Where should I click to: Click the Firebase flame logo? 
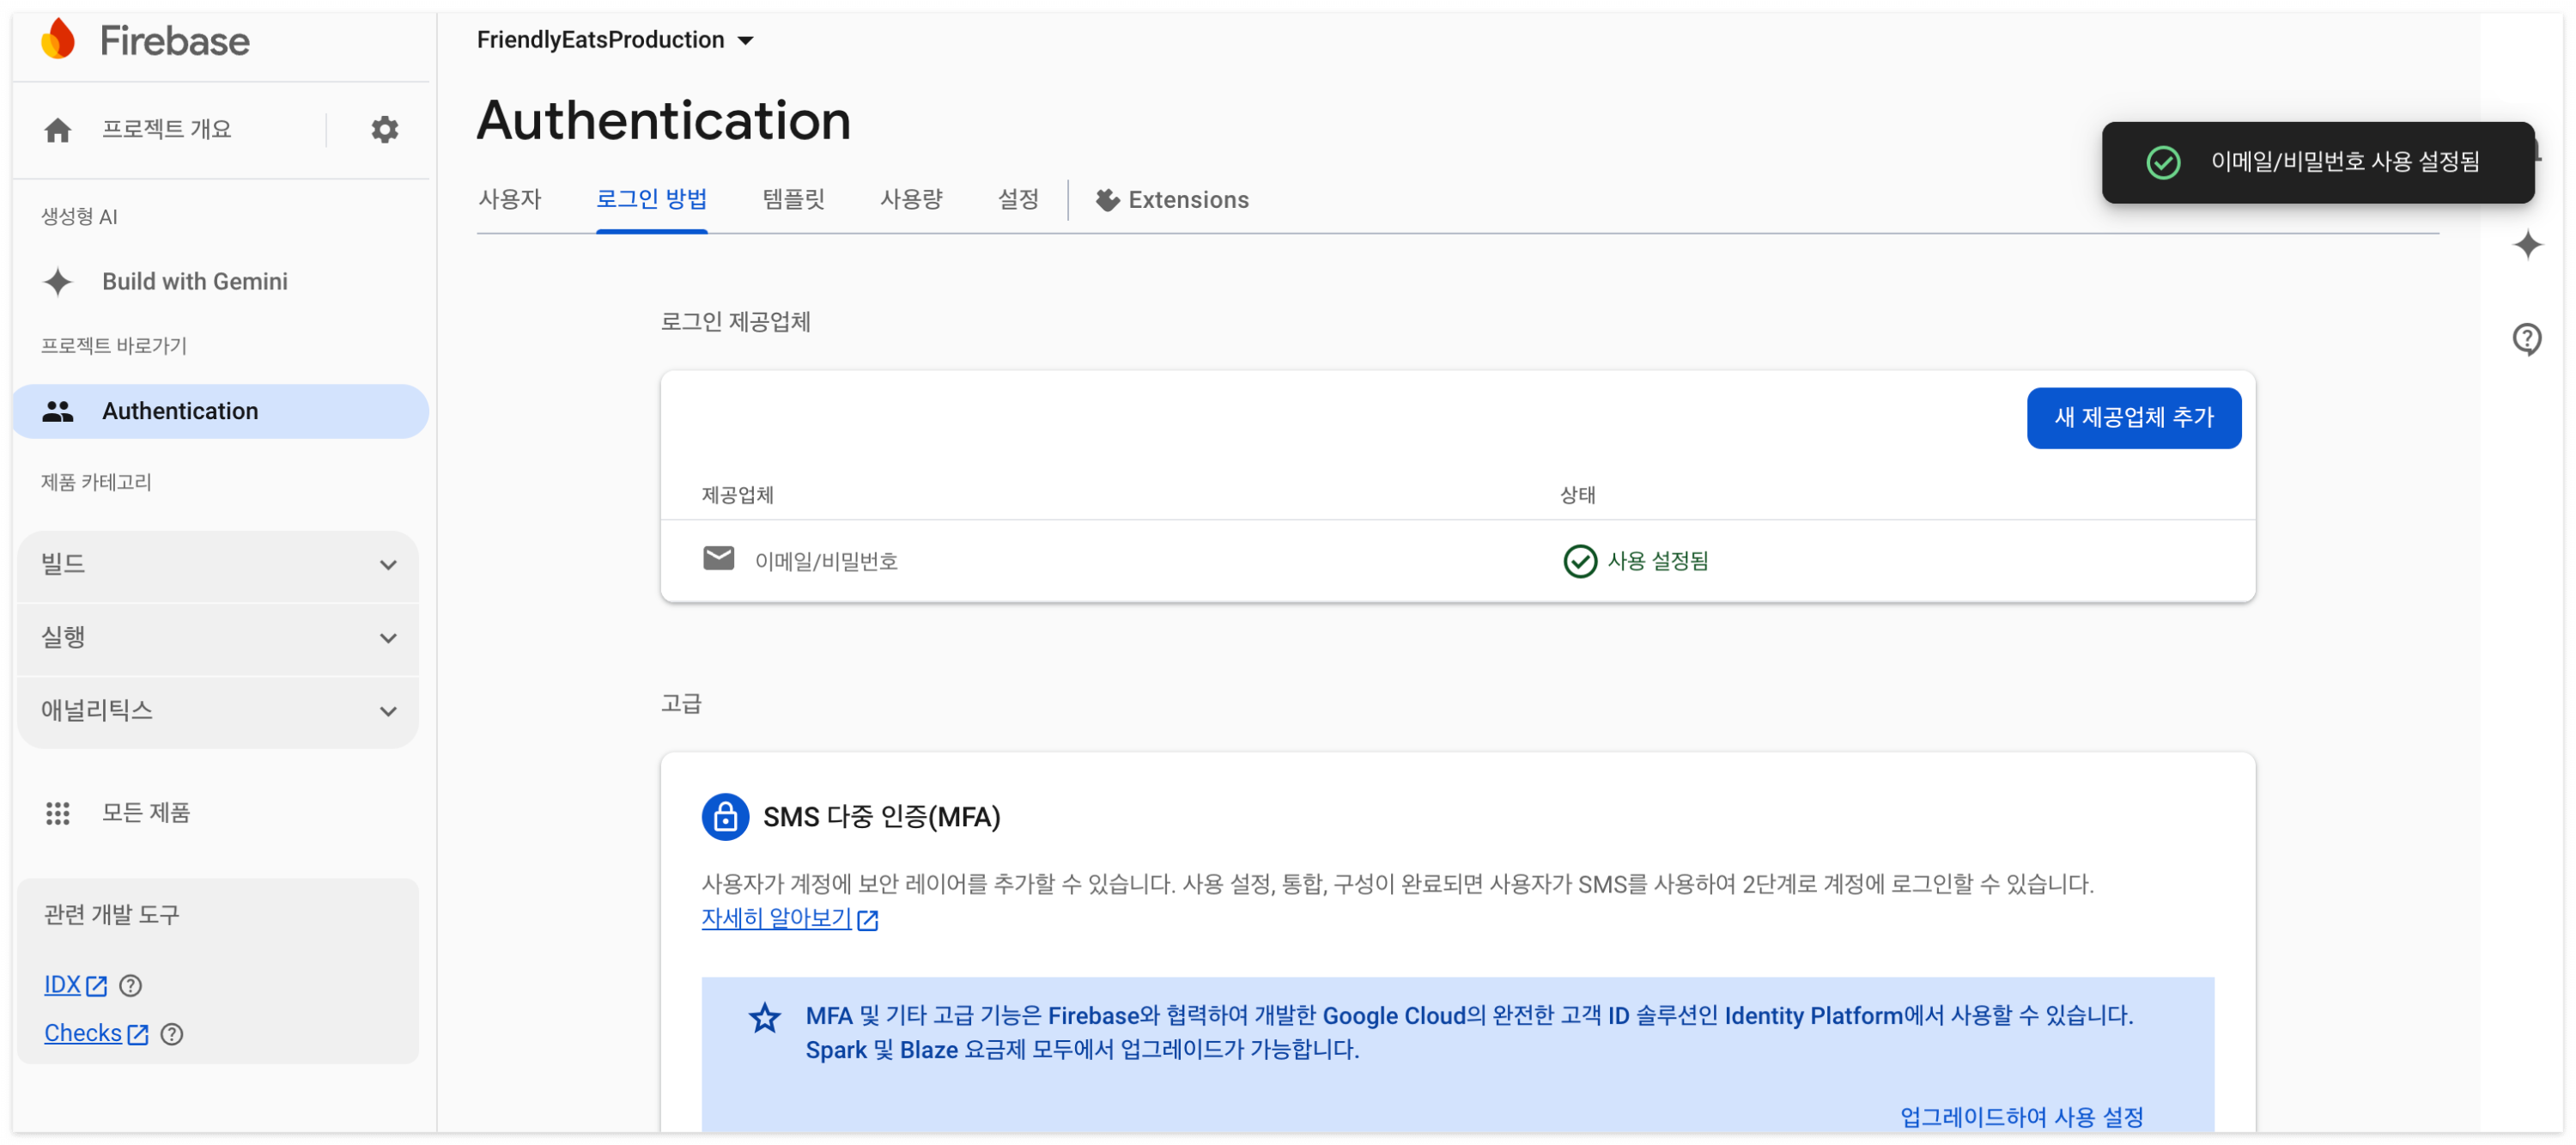click(x=58, y=40)
